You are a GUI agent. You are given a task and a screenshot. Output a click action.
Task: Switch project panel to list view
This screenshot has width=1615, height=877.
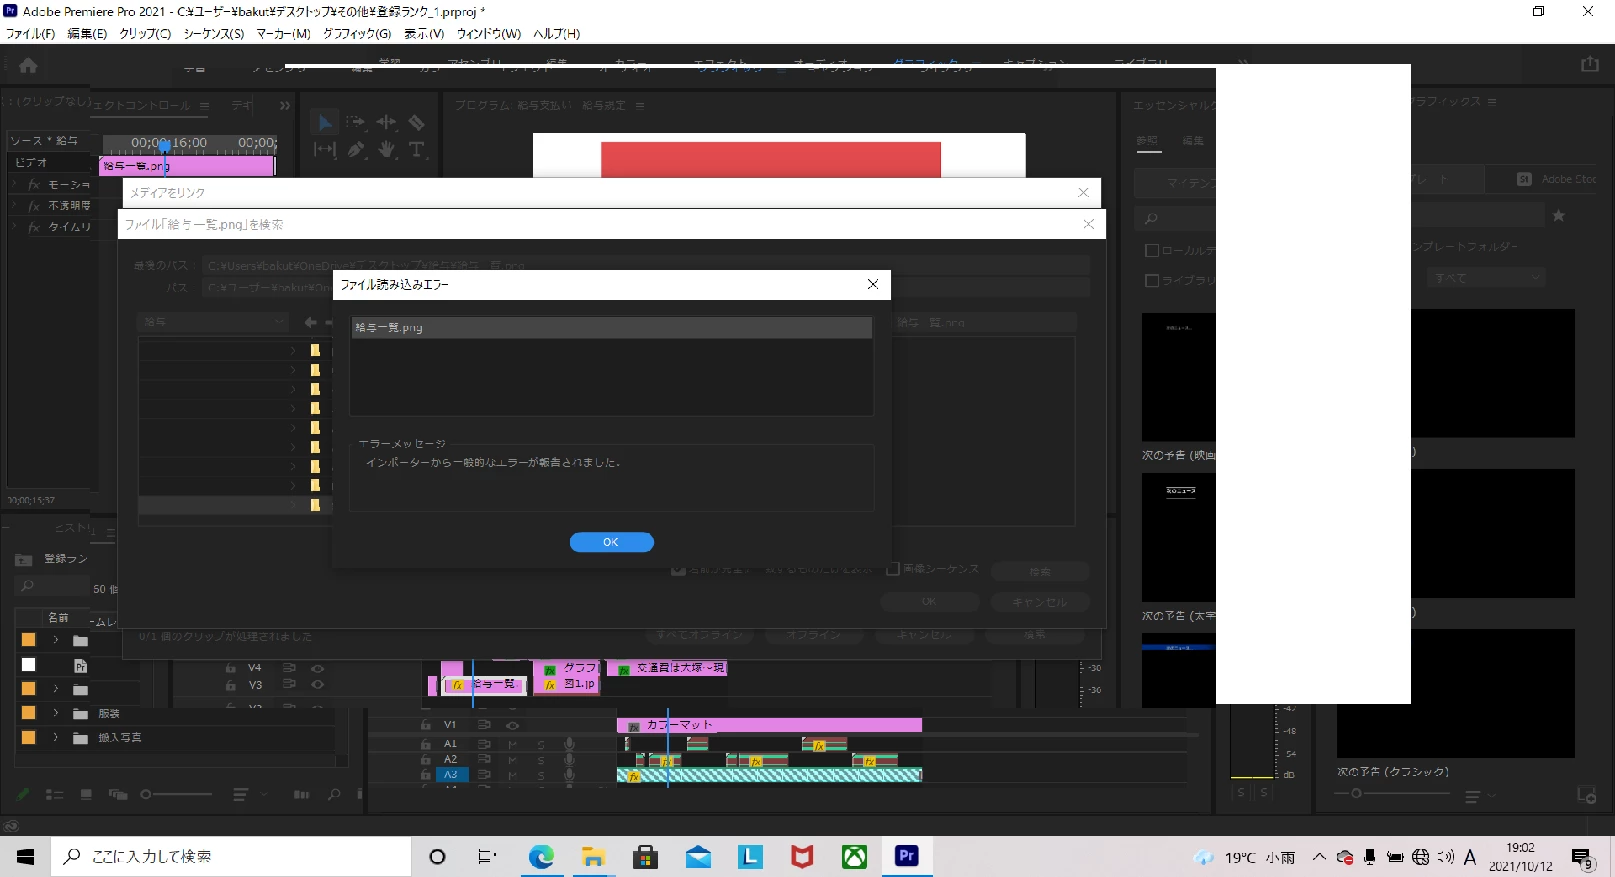(54, 794)
